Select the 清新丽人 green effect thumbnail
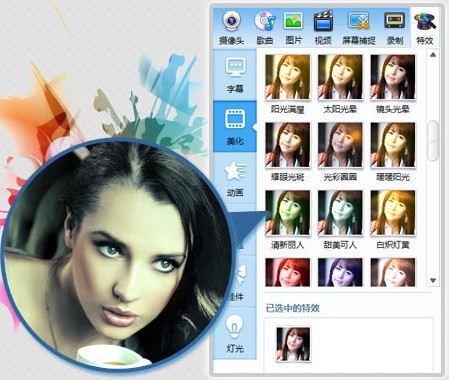The width and height of the screenshot is (449, 380). (x=287, y=213)
